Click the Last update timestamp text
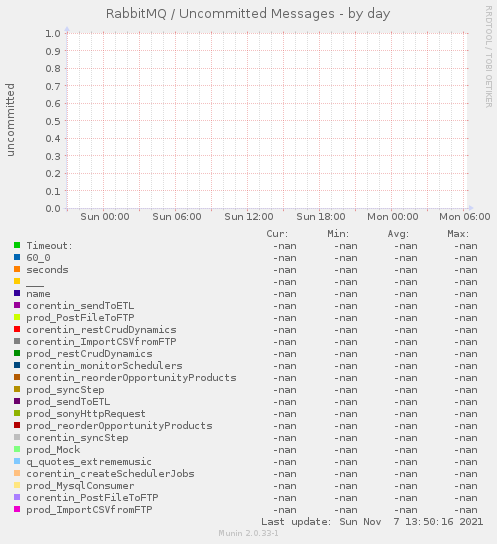 [372, 522]
